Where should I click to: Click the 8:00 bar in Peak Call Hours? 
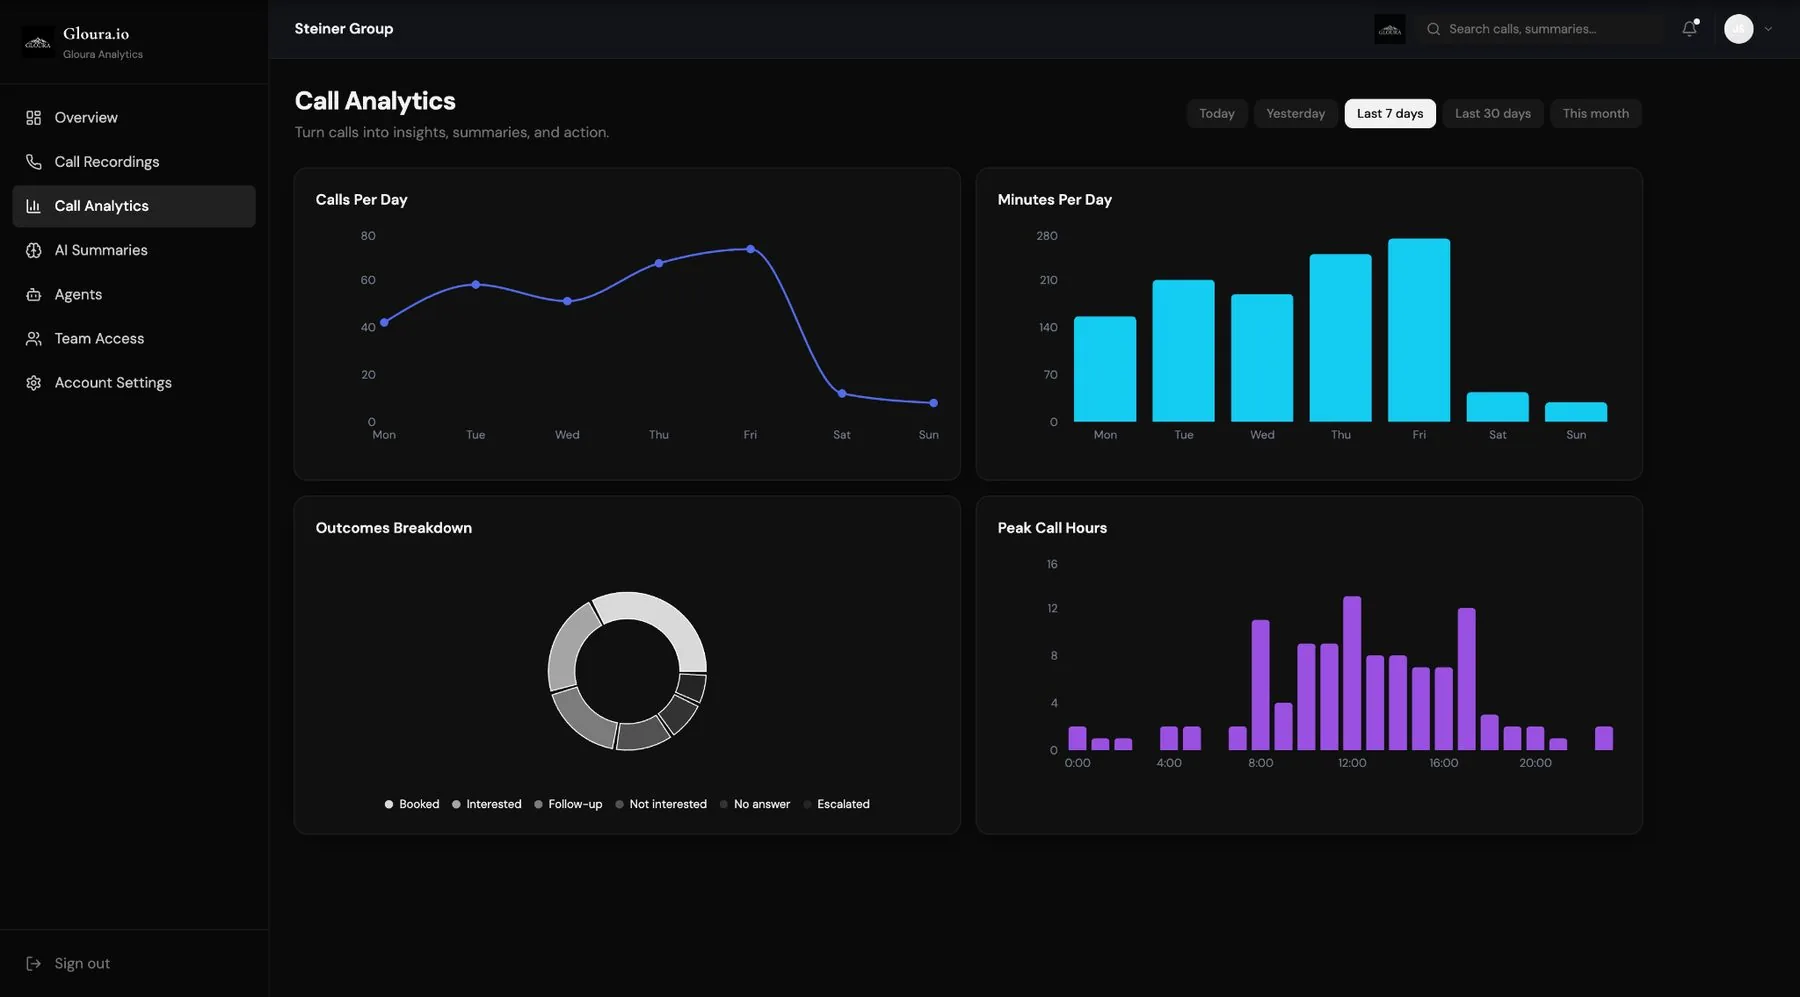tap(1261, 685)
